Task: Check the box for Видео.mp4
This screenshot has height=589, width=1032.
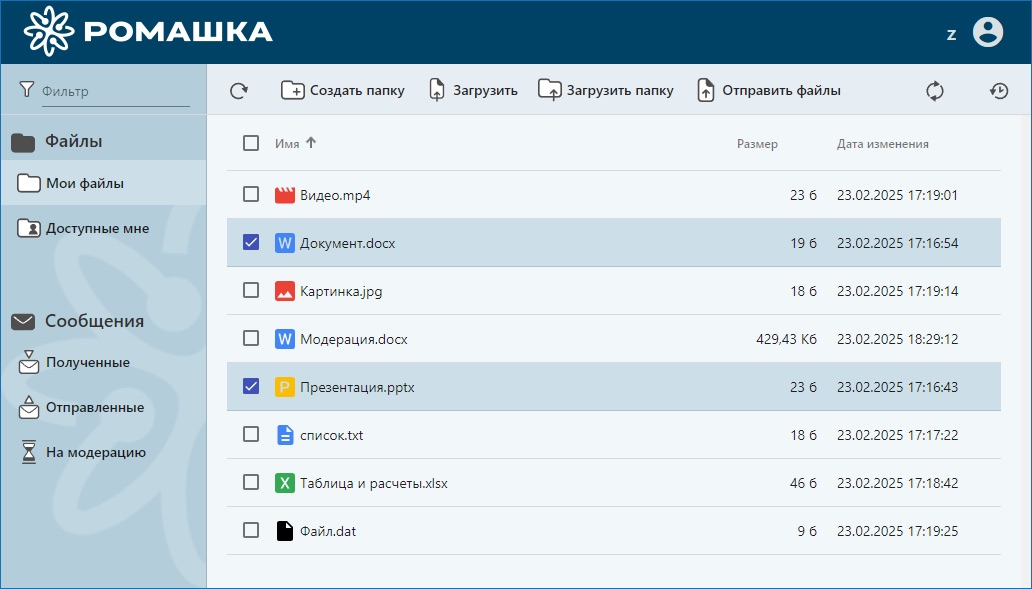Action: [x=251, y=194]
